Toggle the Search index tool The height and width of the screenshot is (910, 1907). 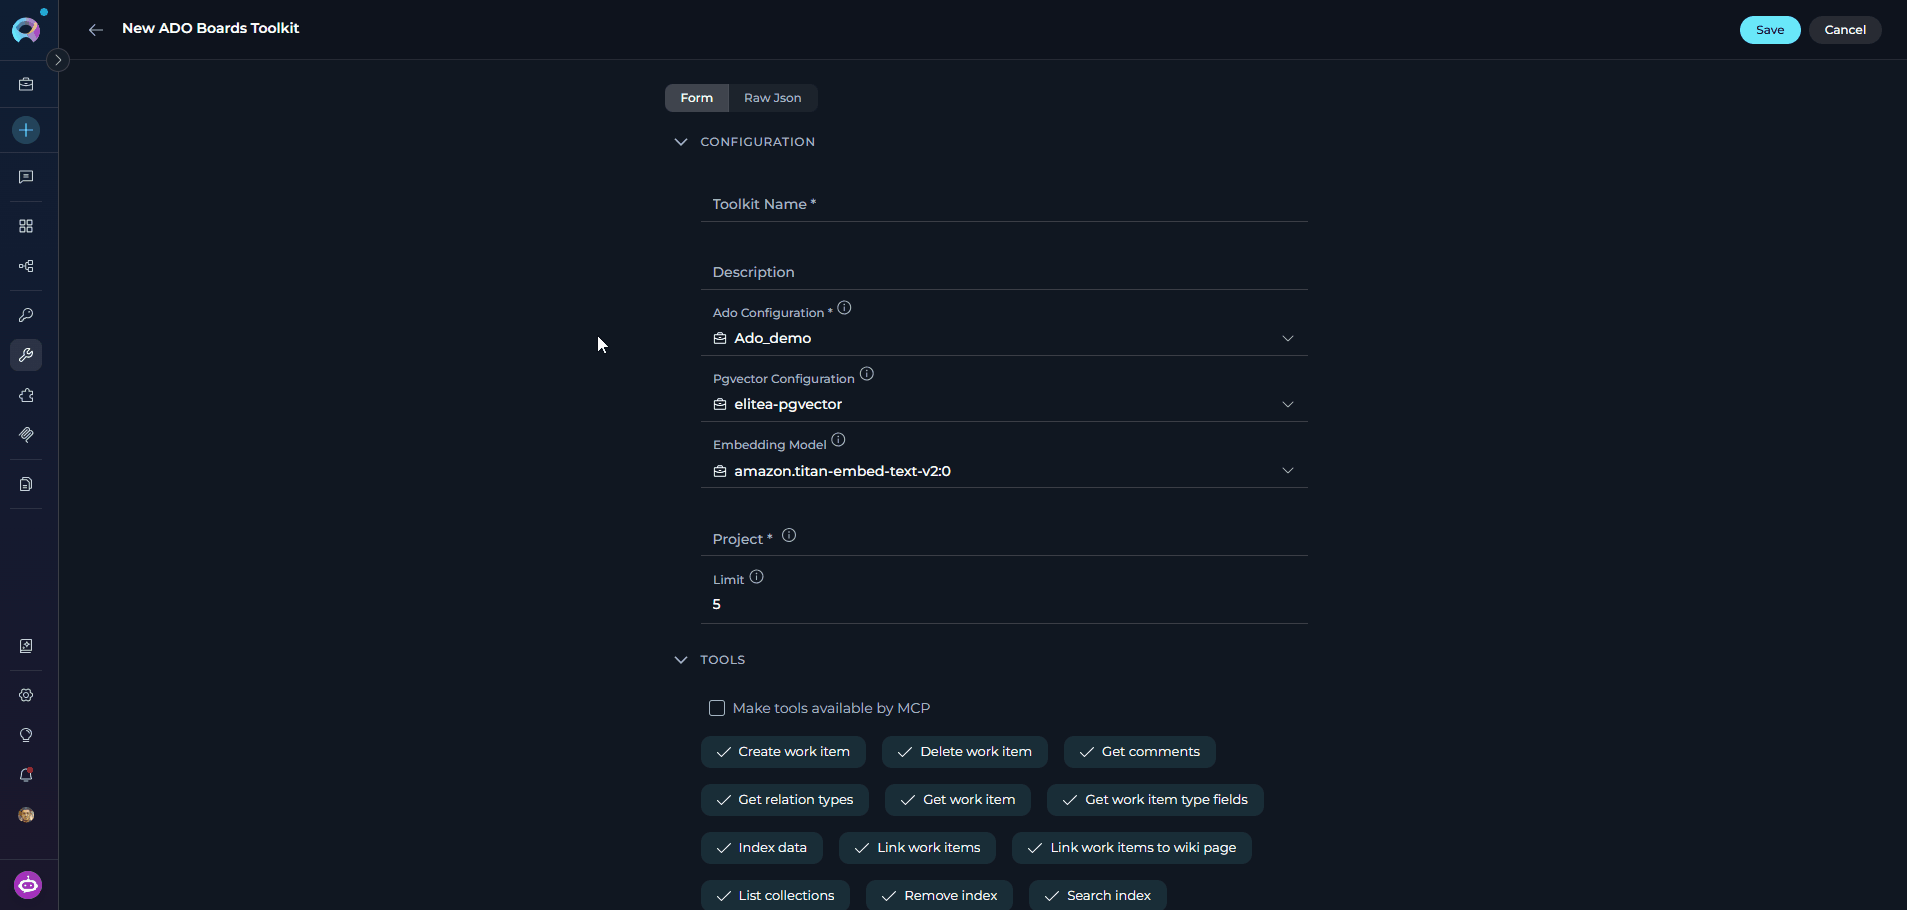pos(1098,896)
